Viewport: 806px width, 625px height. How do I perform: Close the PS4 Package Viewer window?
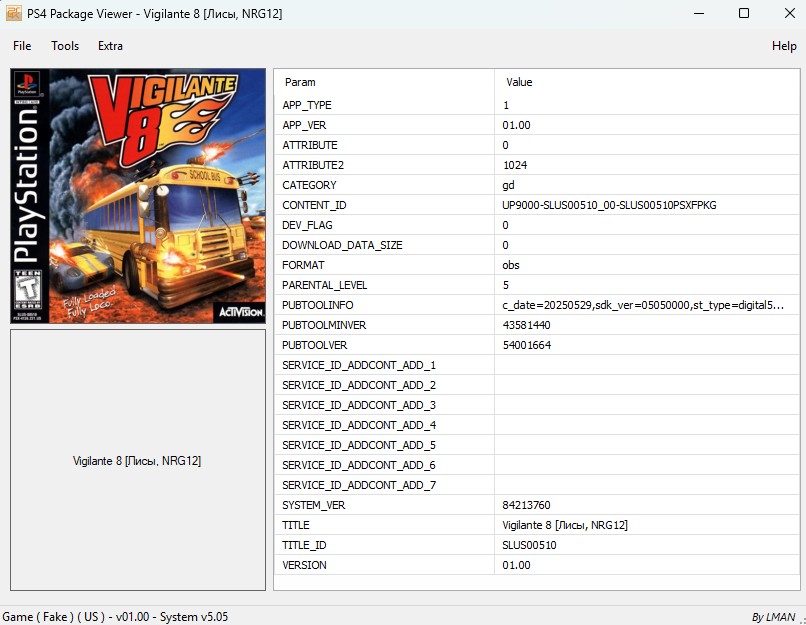[790, 13]
